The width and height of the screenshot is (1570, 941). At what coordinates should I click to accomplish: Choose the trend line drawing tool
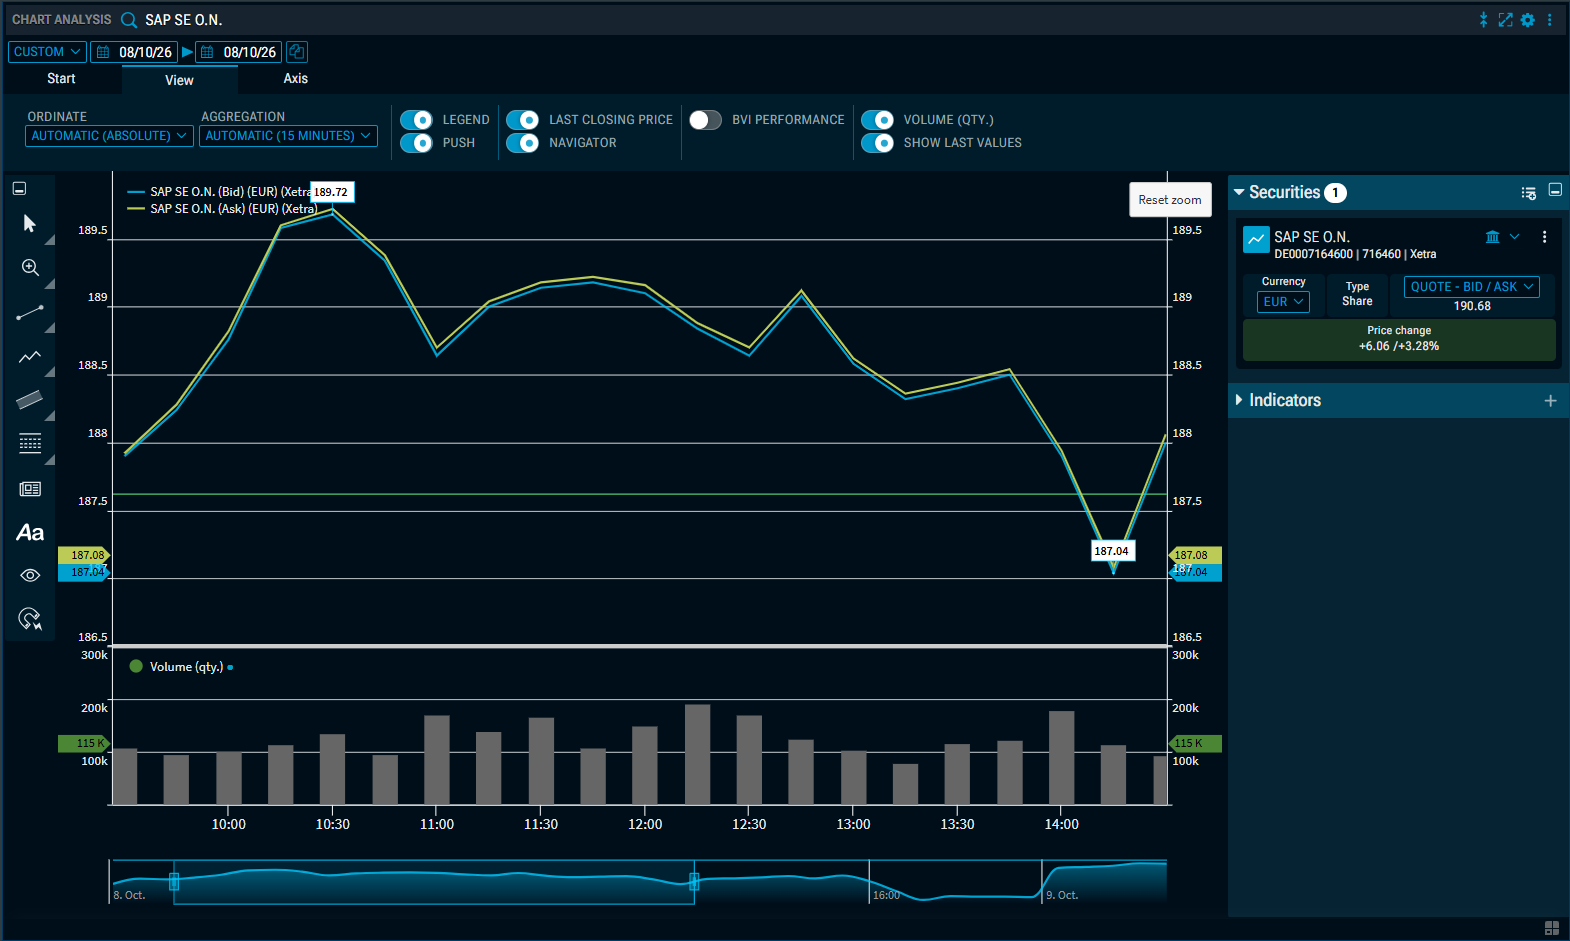tap(30, 313)
